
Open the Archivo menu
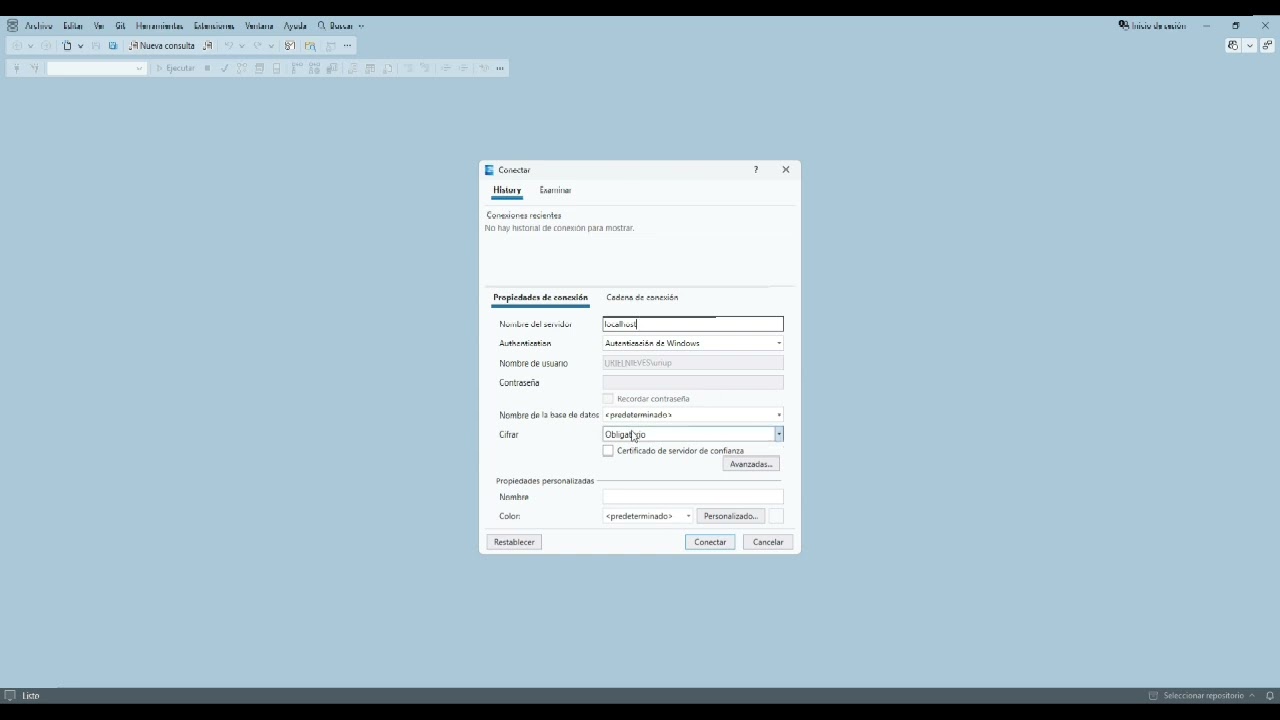tap(38, 26)
